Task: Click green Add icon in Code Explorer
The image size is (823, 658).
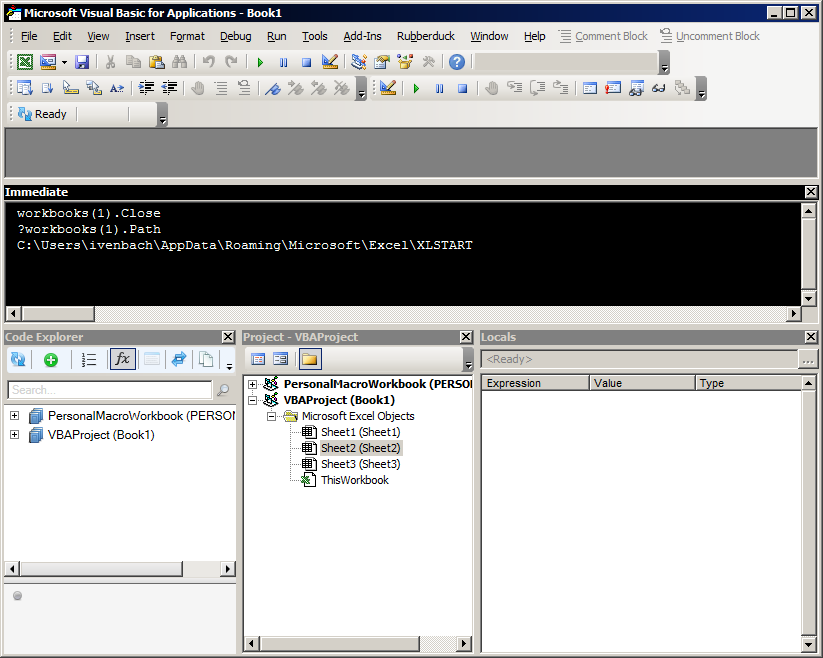Action: click(x=51, y=360)
